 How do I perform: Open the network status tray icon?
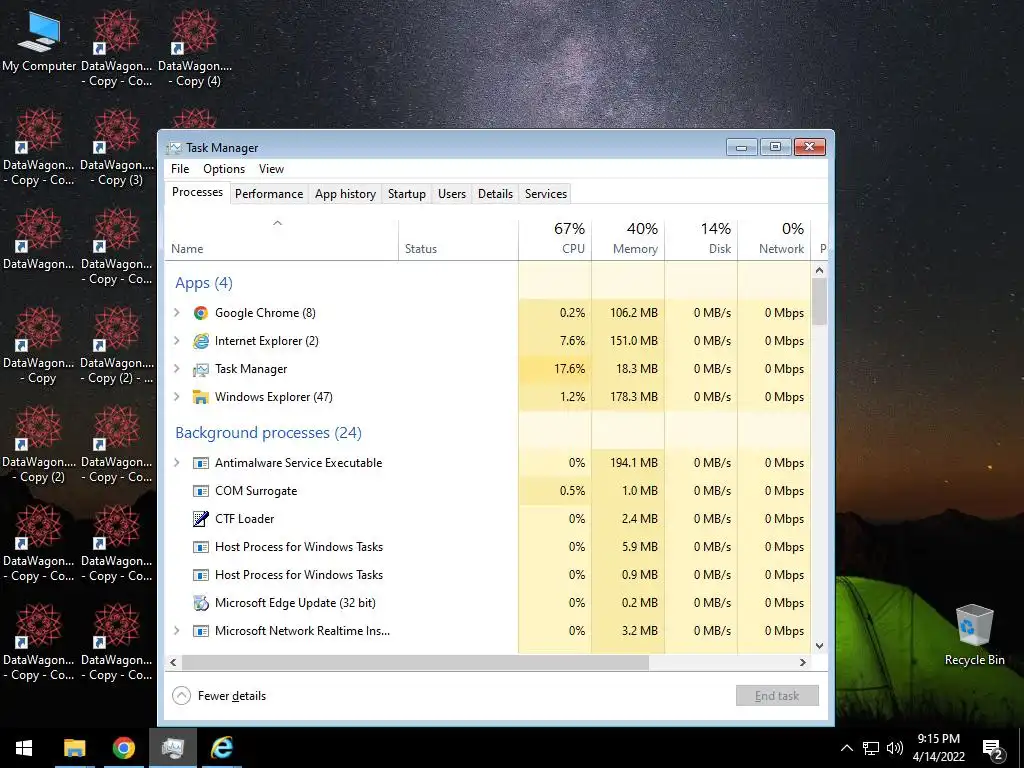pyautogui.click(x=871, y=748)
